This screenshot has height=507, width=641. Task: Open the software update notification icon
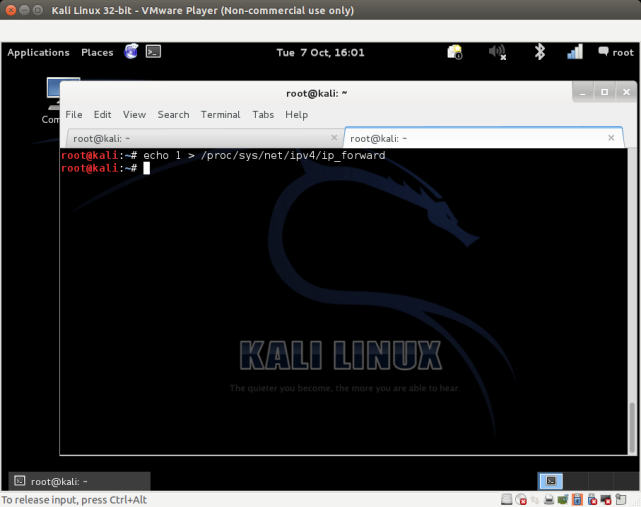click(455, 52)
